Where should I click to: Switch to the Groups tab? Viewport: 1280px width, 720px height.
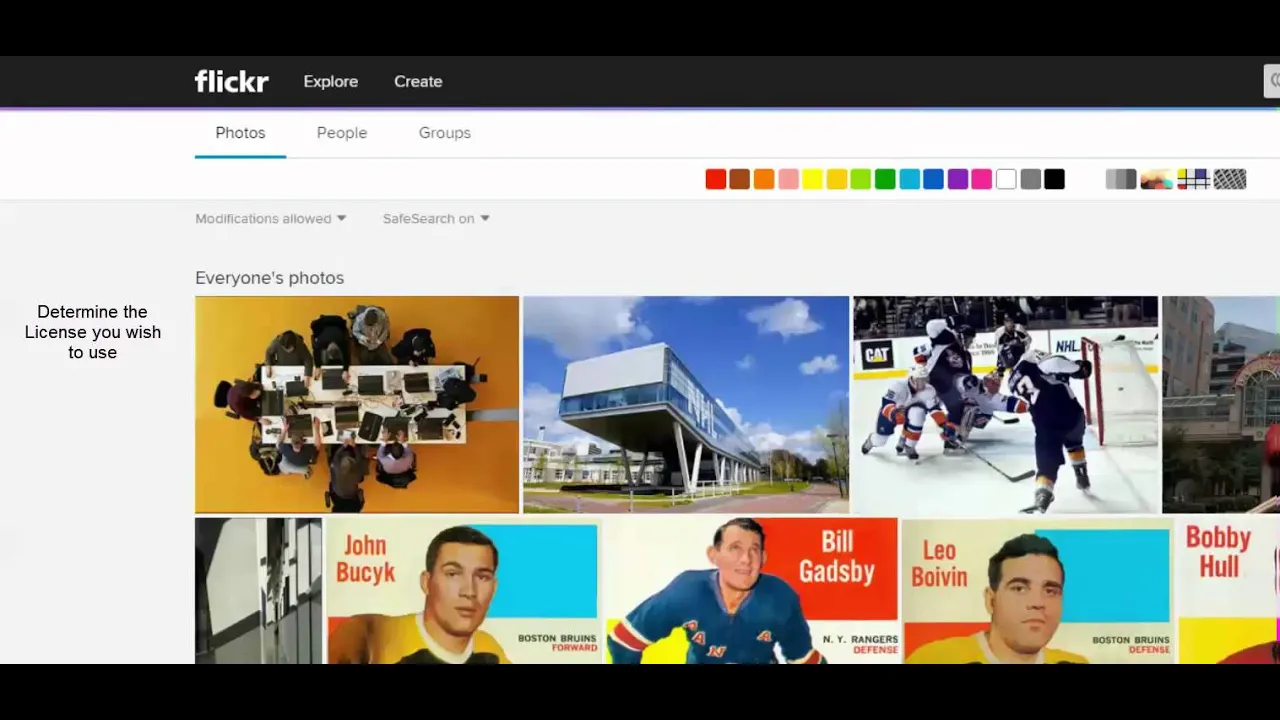tap(445, 133)
